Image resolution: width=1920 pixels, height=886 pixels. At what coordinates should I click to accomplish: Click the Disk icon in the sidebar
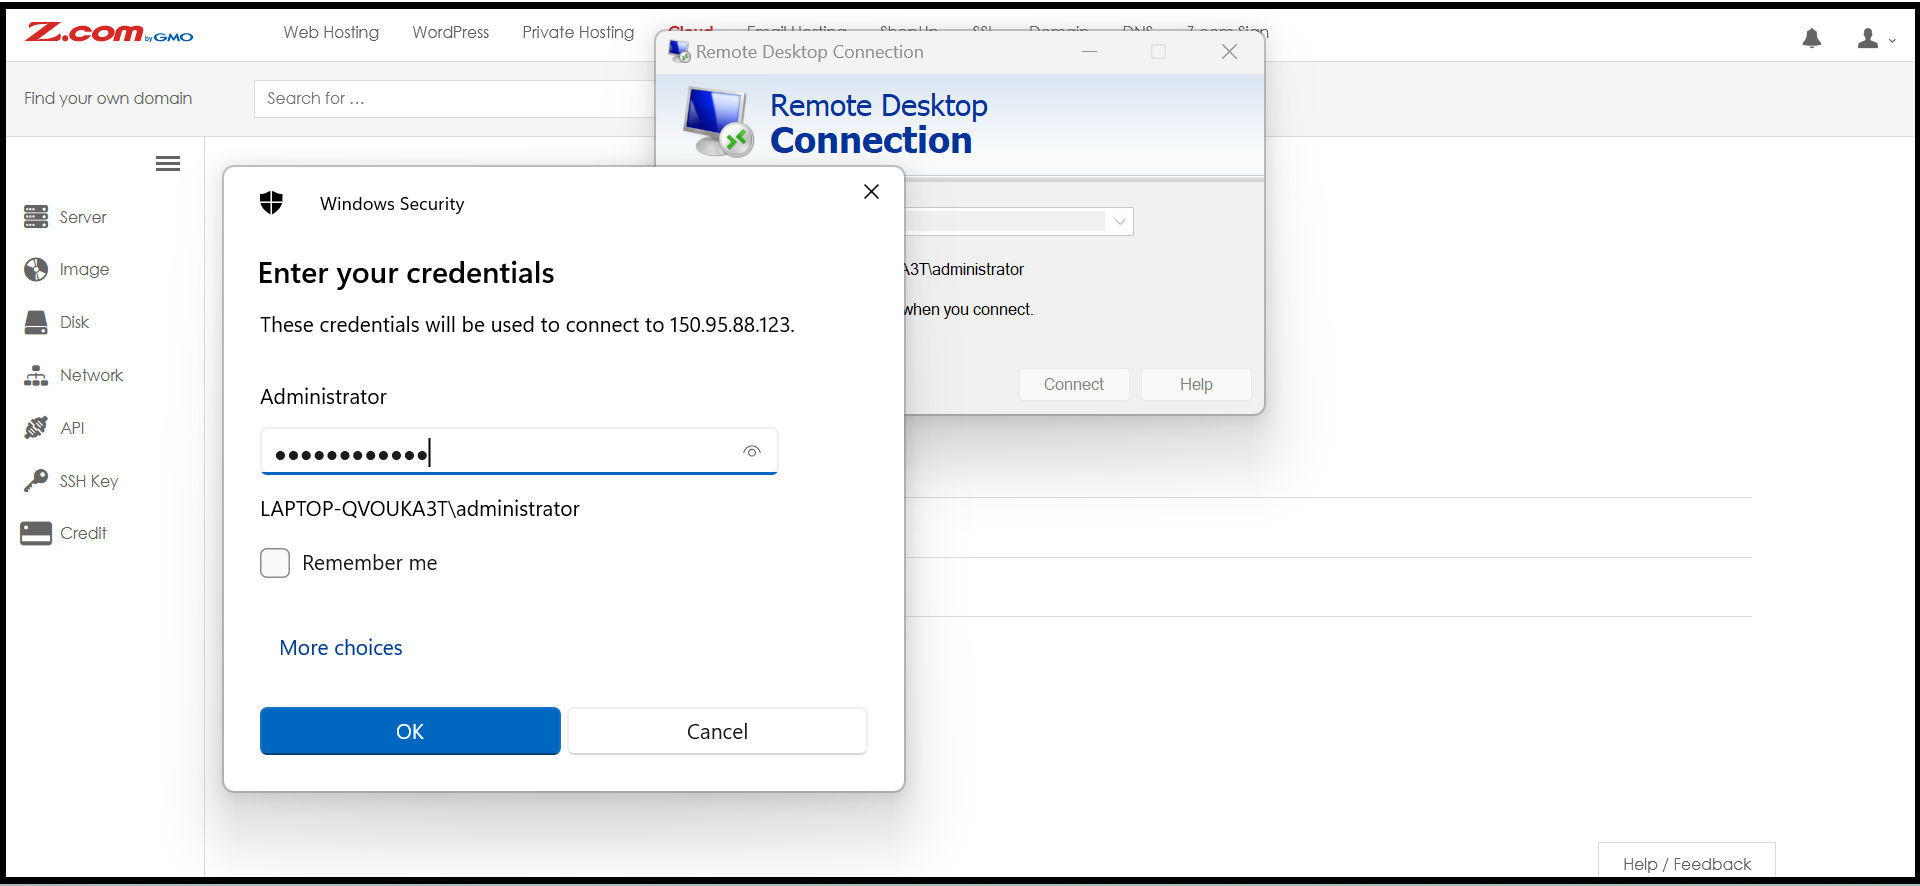coord(36,322)
